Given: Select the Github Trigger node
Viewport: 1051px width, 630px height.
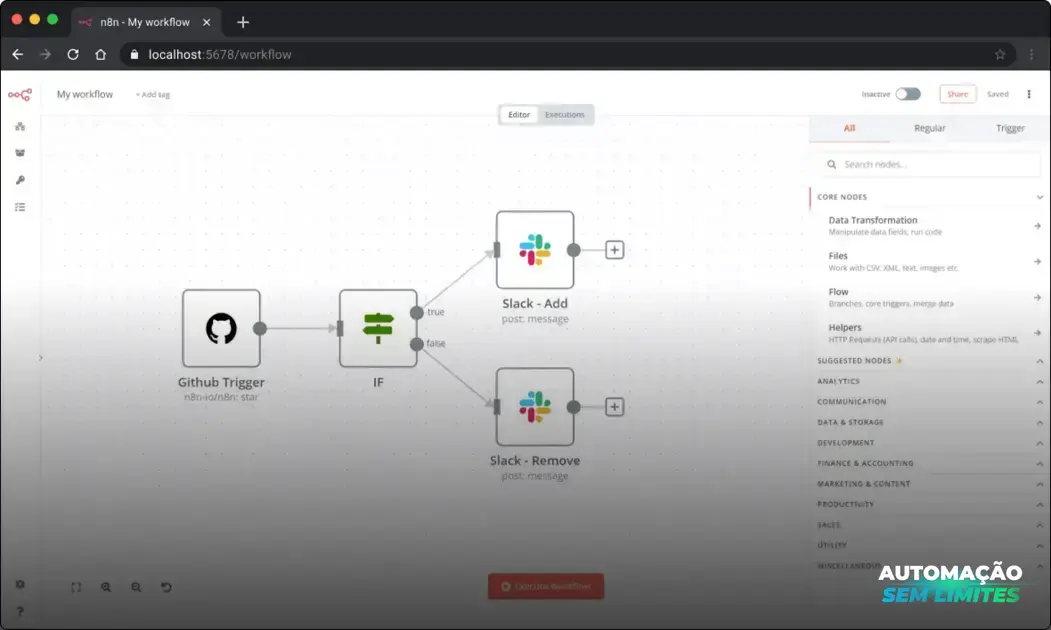Looking at the screenshot, I should coord(221,328).
